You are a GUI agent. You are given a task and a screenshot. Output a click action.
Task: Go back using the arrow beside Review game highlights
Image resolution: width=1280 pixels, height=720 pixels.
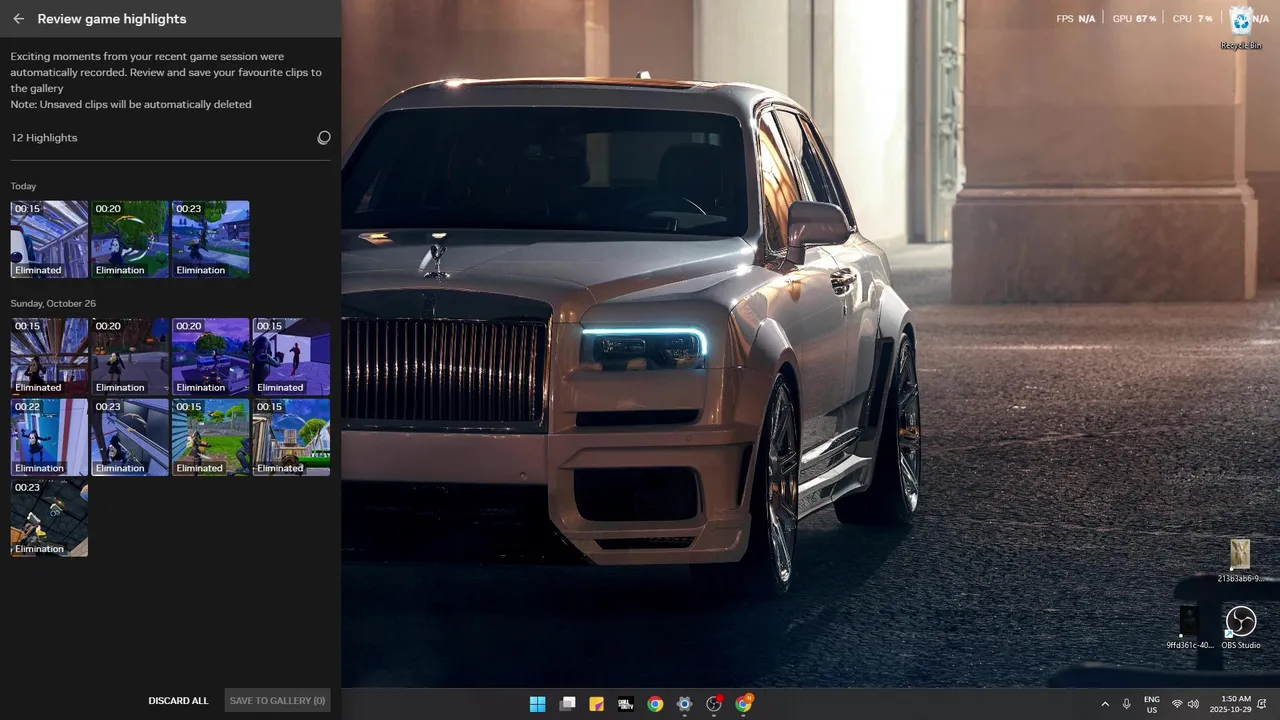coord(18,19)
